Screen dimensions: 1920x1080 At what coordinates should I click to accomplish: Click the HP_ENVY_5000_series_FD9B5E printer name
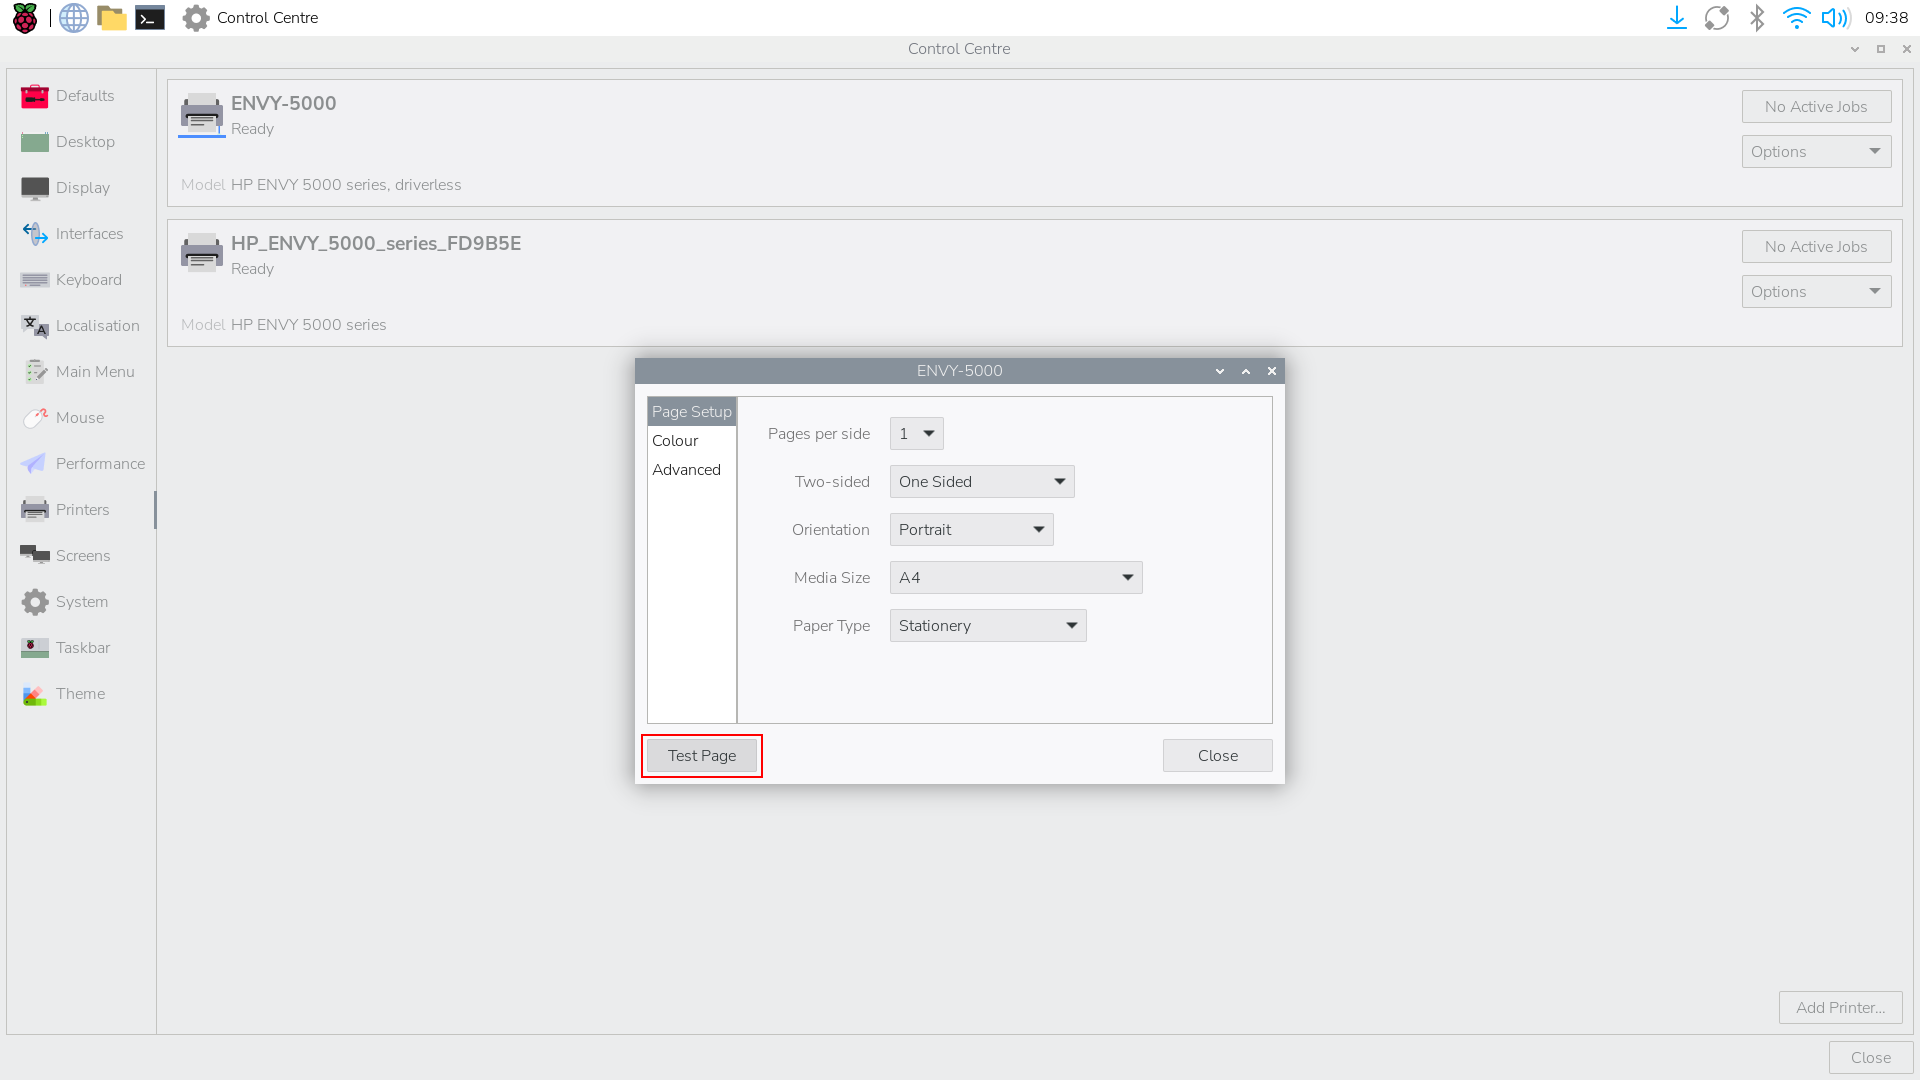click(376, 243)
